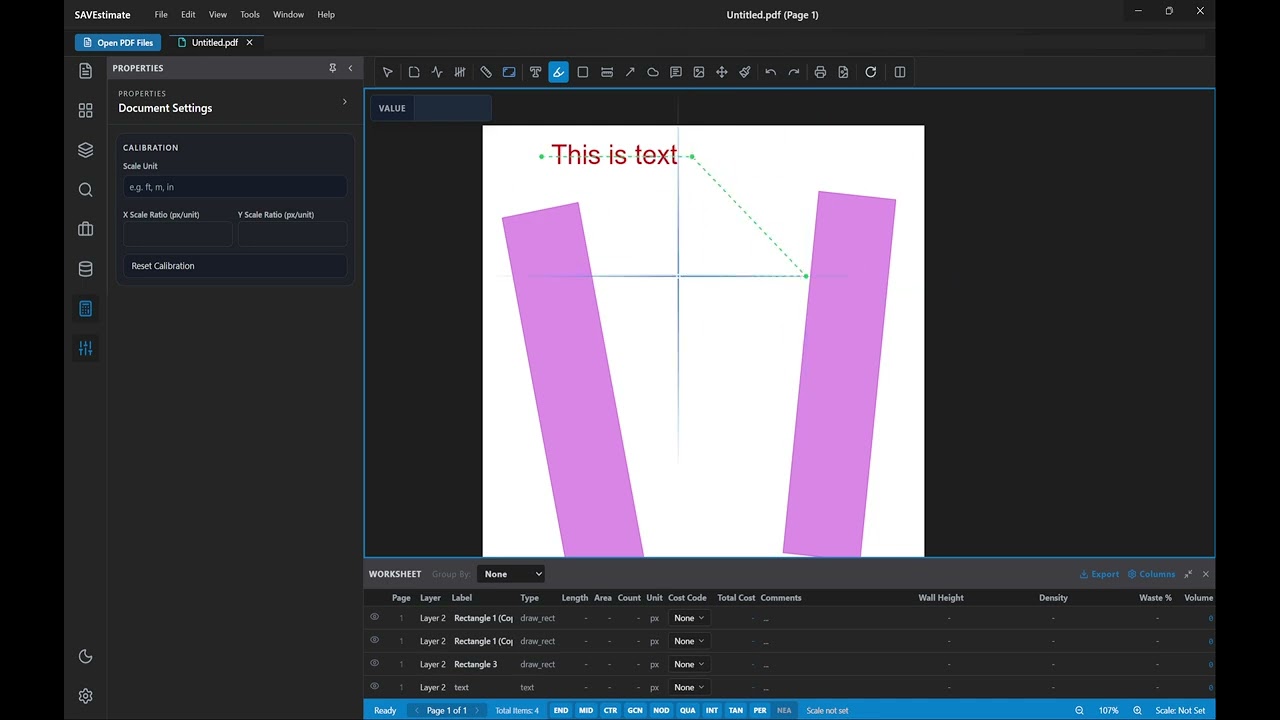
Task: Click Reset Calibration button
Action: point(235,266)
